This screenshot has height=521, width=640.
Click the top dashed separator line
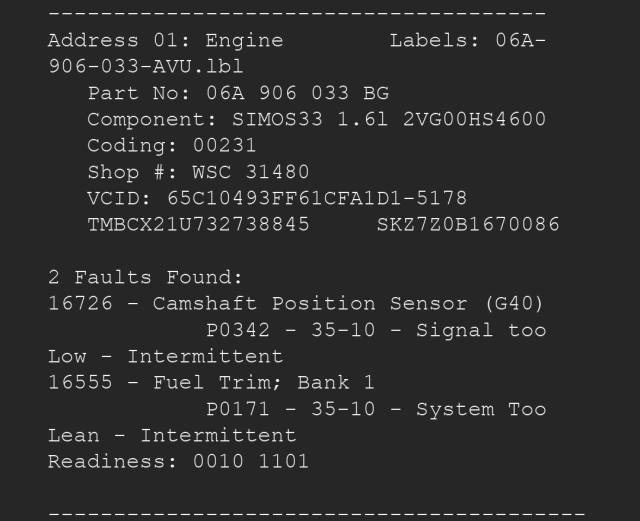(x=297, y=14)
